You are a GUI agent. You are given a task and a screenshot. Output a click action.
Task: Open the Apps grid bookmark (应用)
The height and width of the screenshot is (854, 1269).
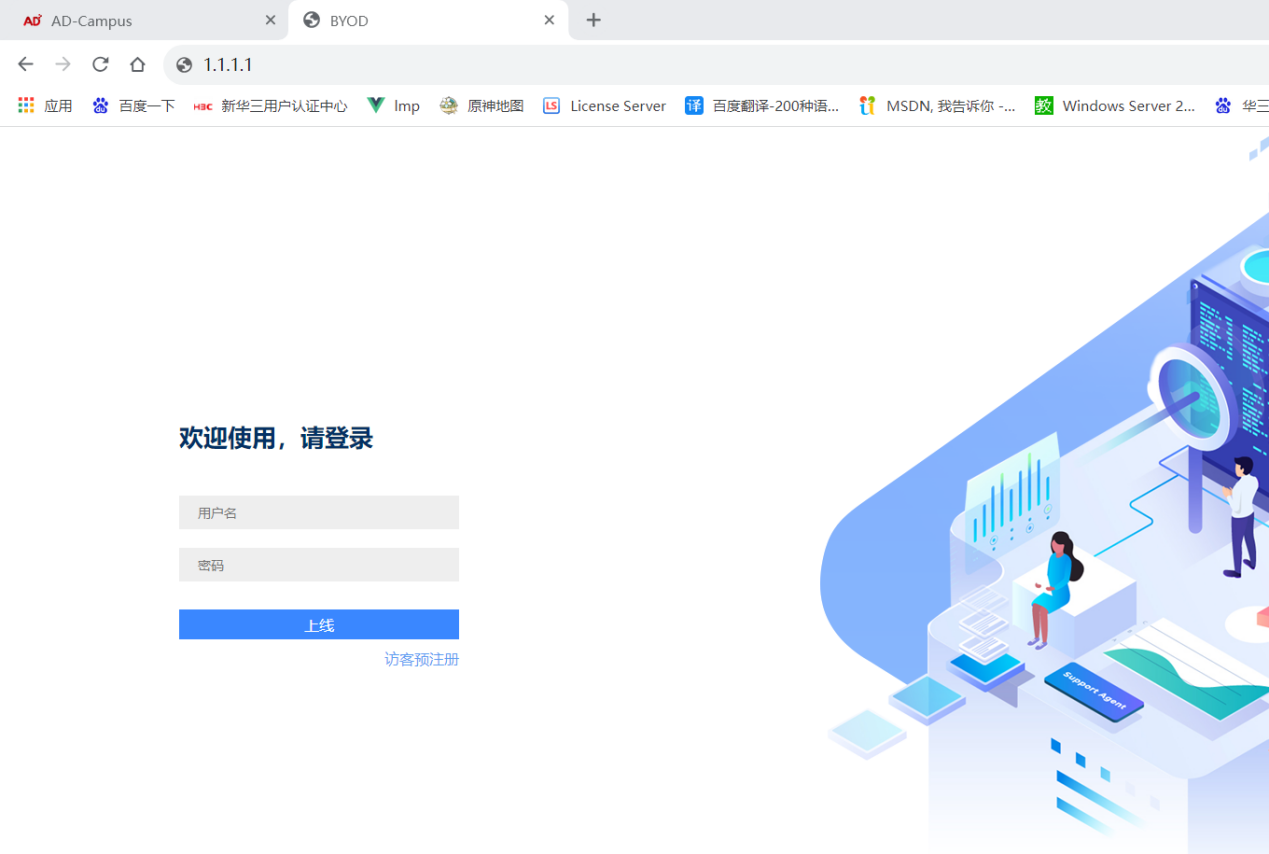point(45,106)
